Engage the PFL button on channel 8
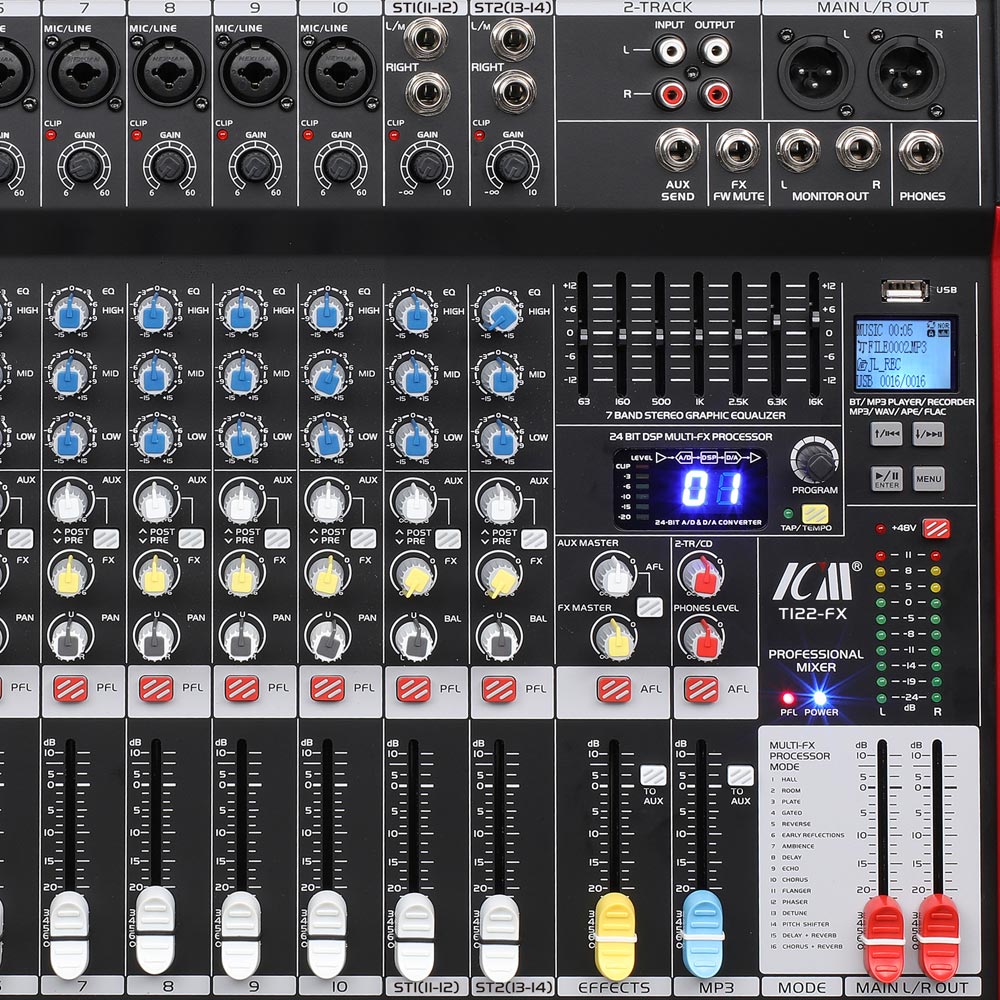Image resolution: width=1000 pixels, height=1000 pixels. coord(156,688)
